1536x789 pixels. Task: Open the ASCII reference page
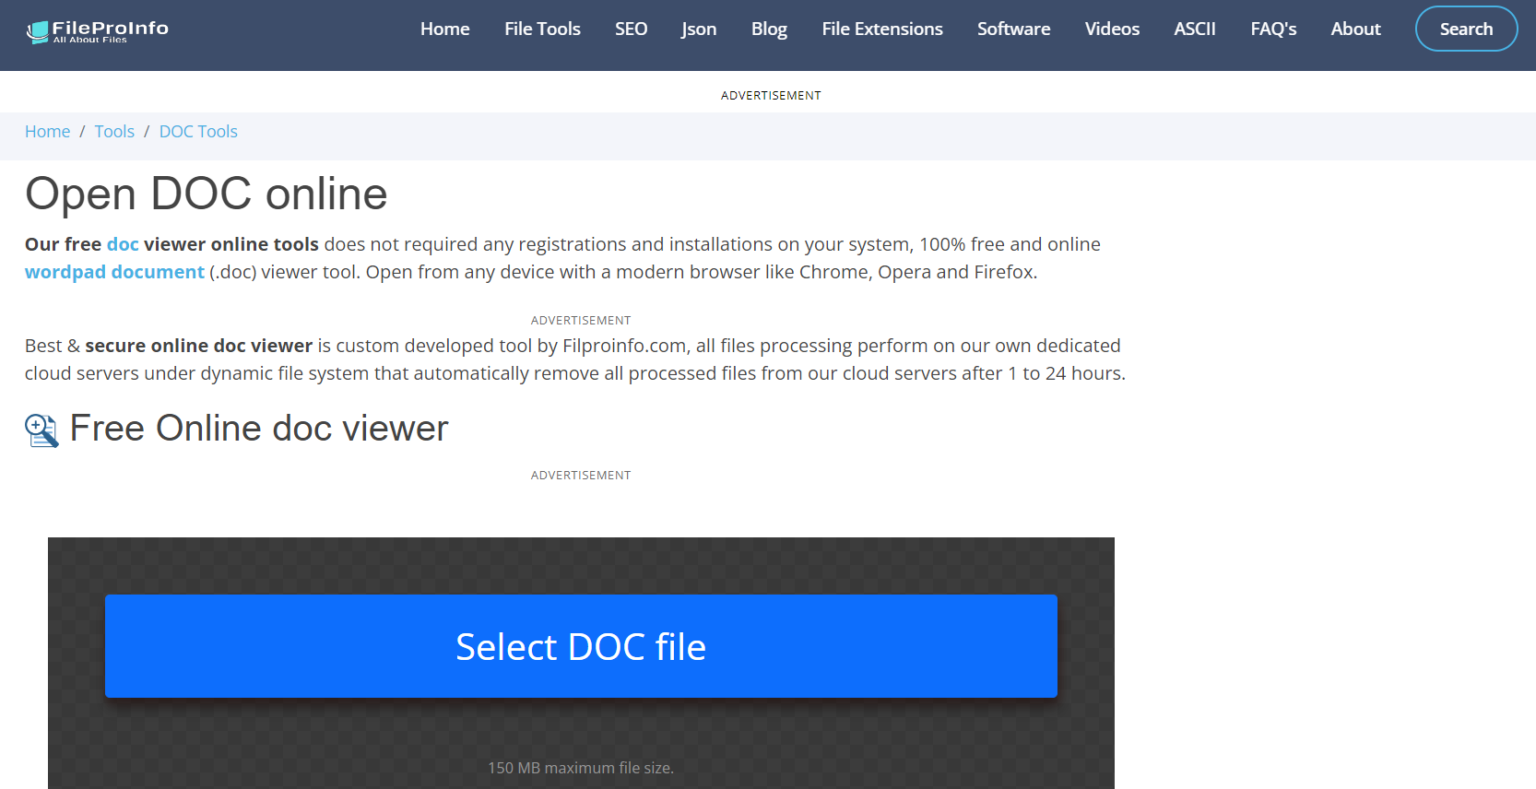coord(1194,29)
